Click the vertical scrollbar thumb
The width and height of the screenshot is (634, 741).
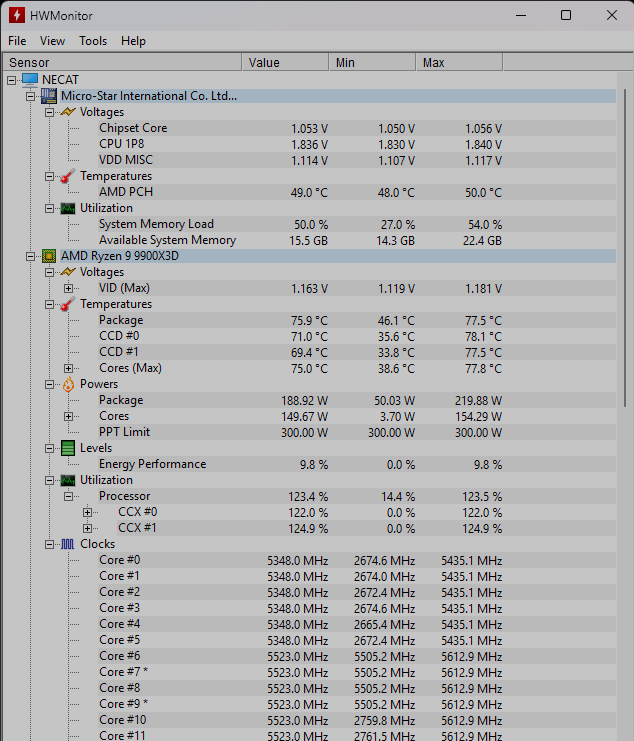[x=625, y=248]
